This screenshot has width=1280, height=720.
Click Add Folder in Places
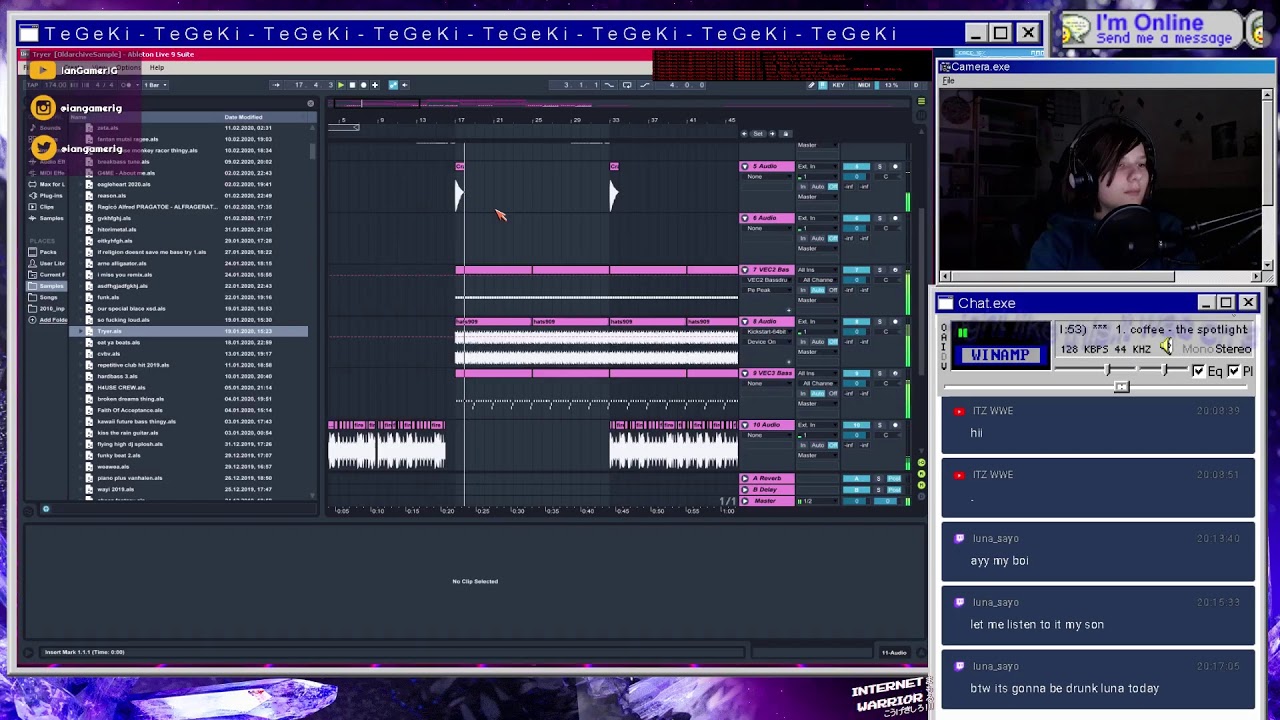pyautogui.click(x=48, y=320)
